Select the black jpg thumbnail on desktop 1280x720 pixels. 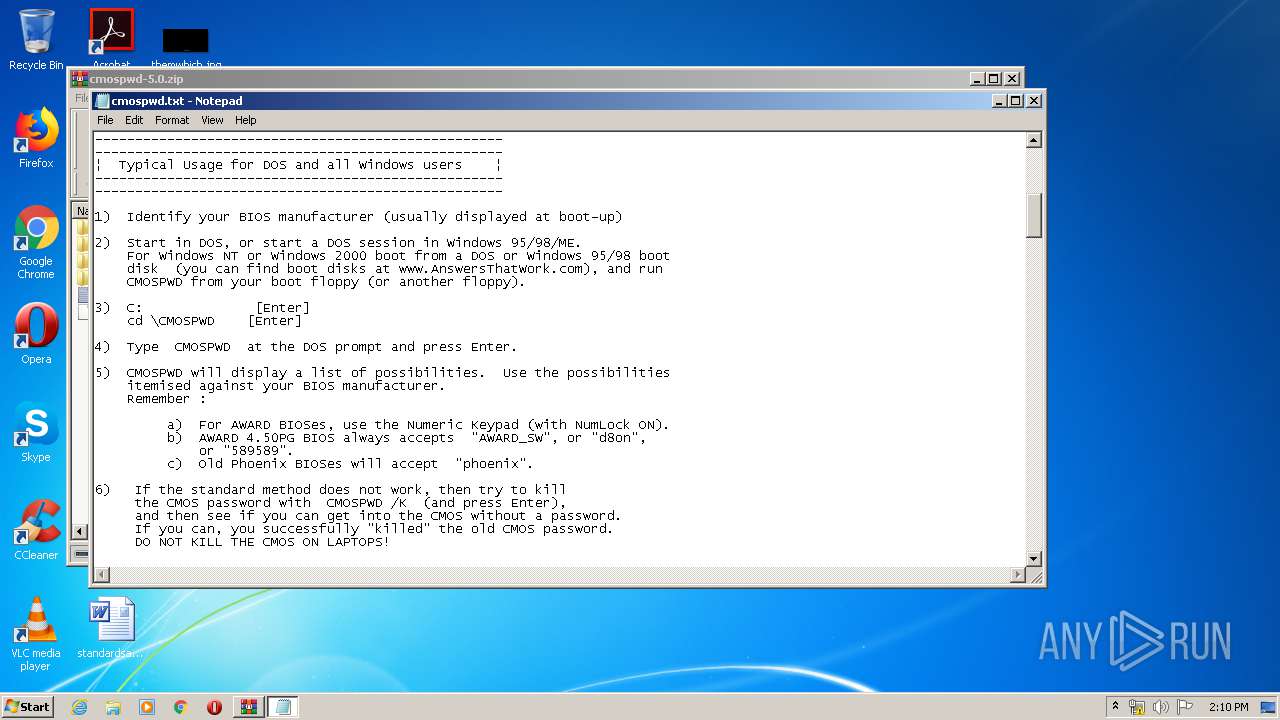click(x=185, y=41)
